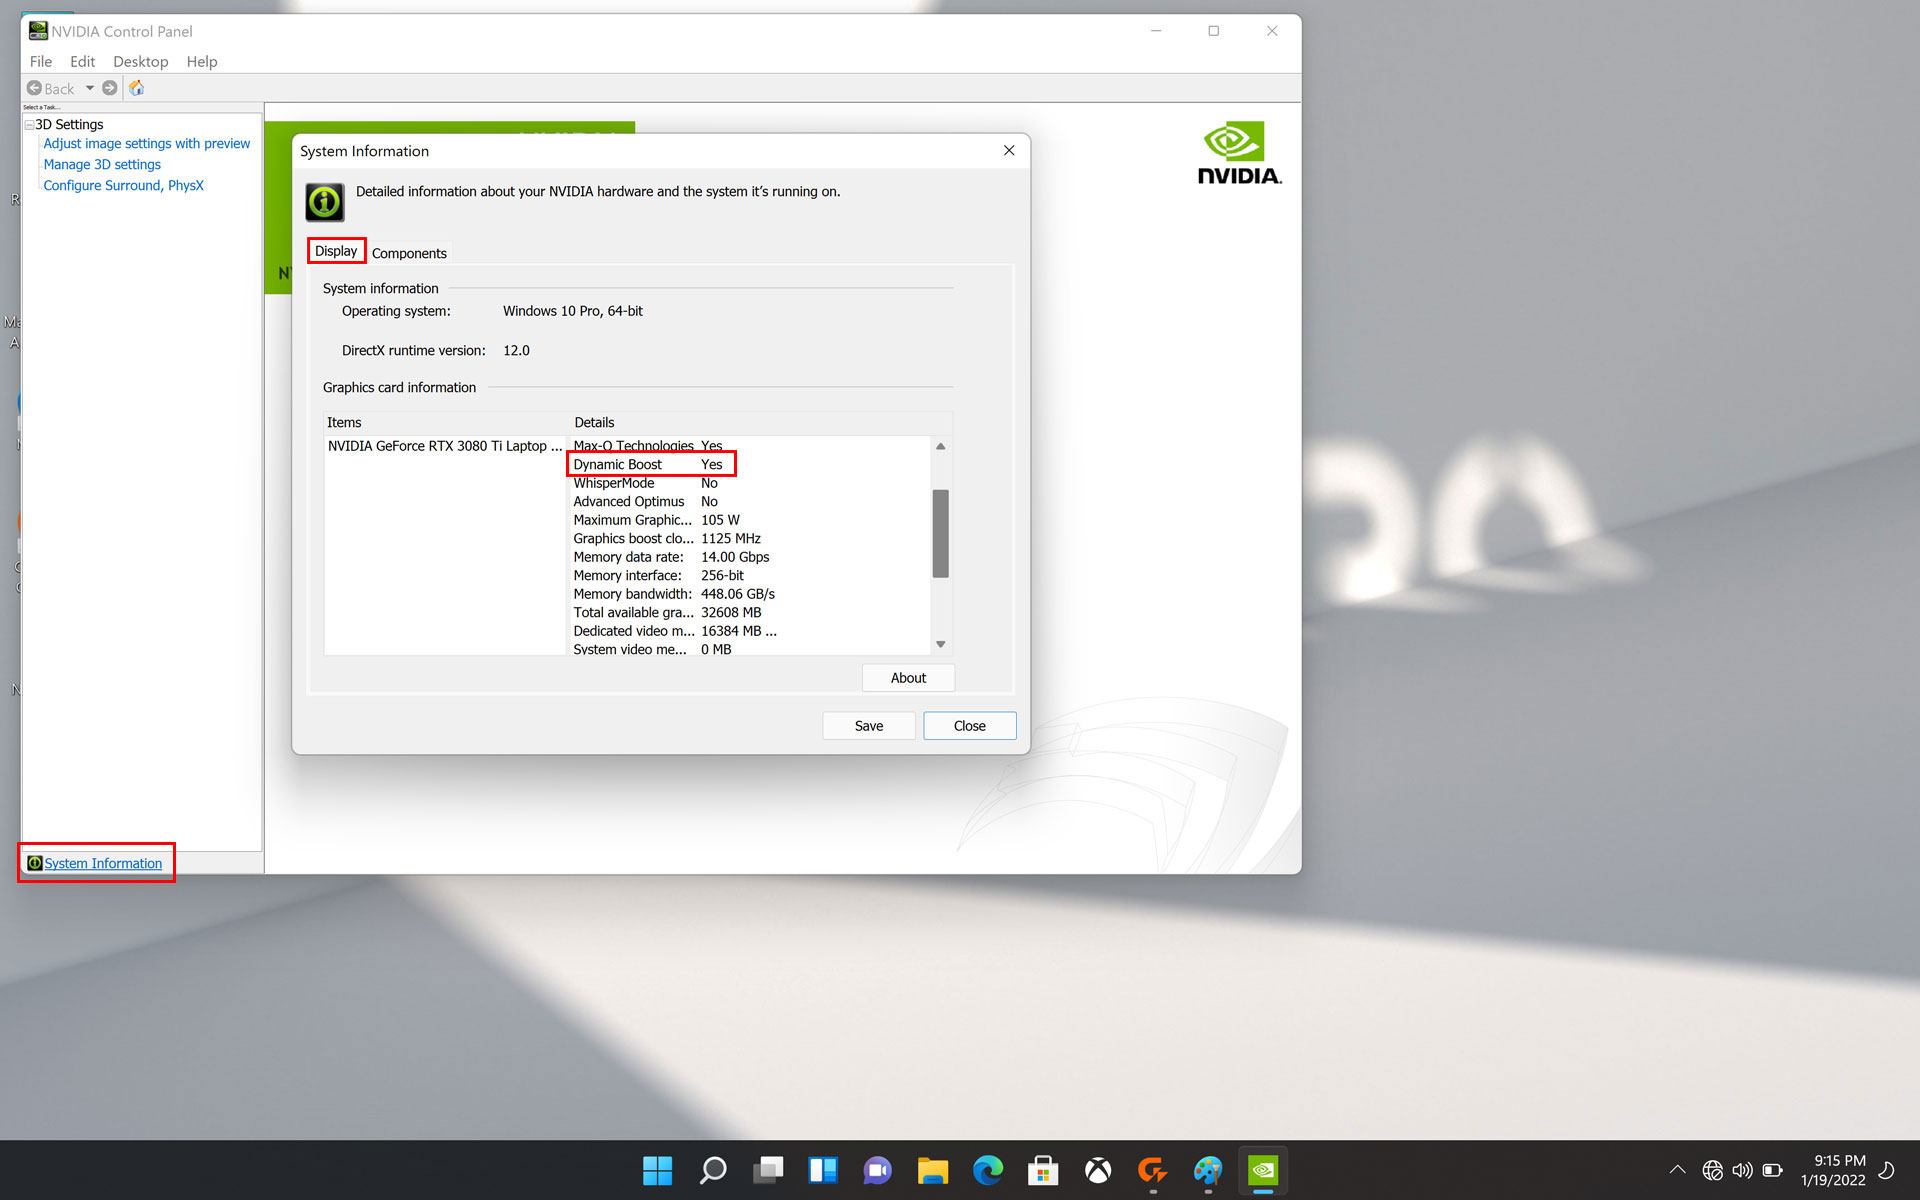1920x1200 pixels.
Task: Close the System Information dialog with X
Action: click(1009, 150)
